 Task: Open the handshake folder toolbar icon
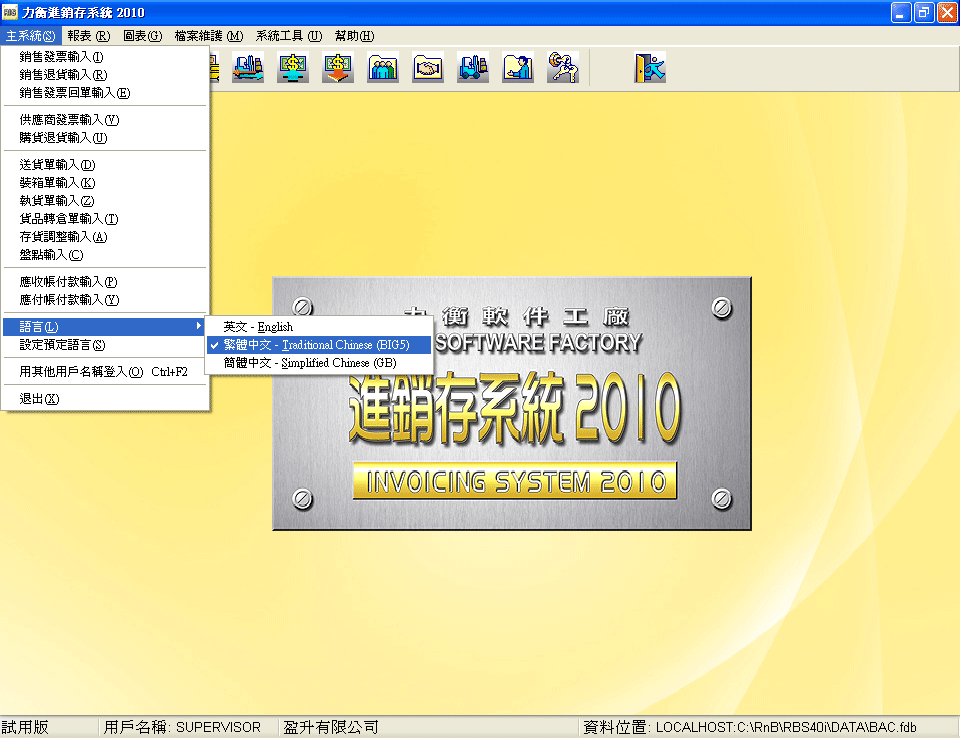428,67
